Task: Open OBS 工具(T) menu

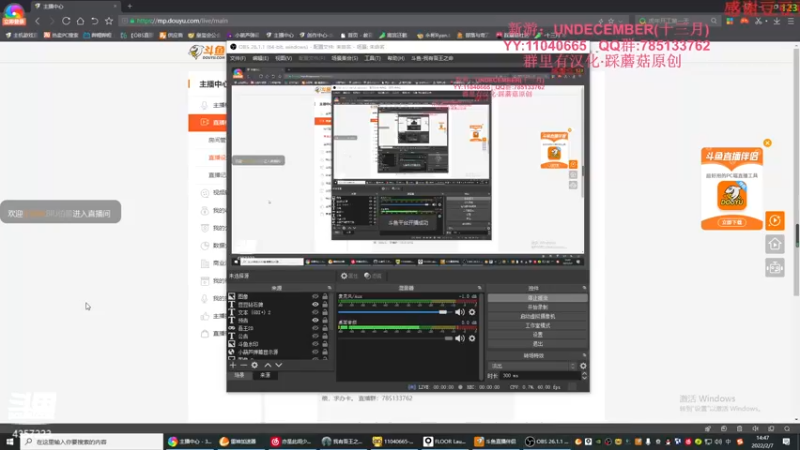Action: point(372,58)
